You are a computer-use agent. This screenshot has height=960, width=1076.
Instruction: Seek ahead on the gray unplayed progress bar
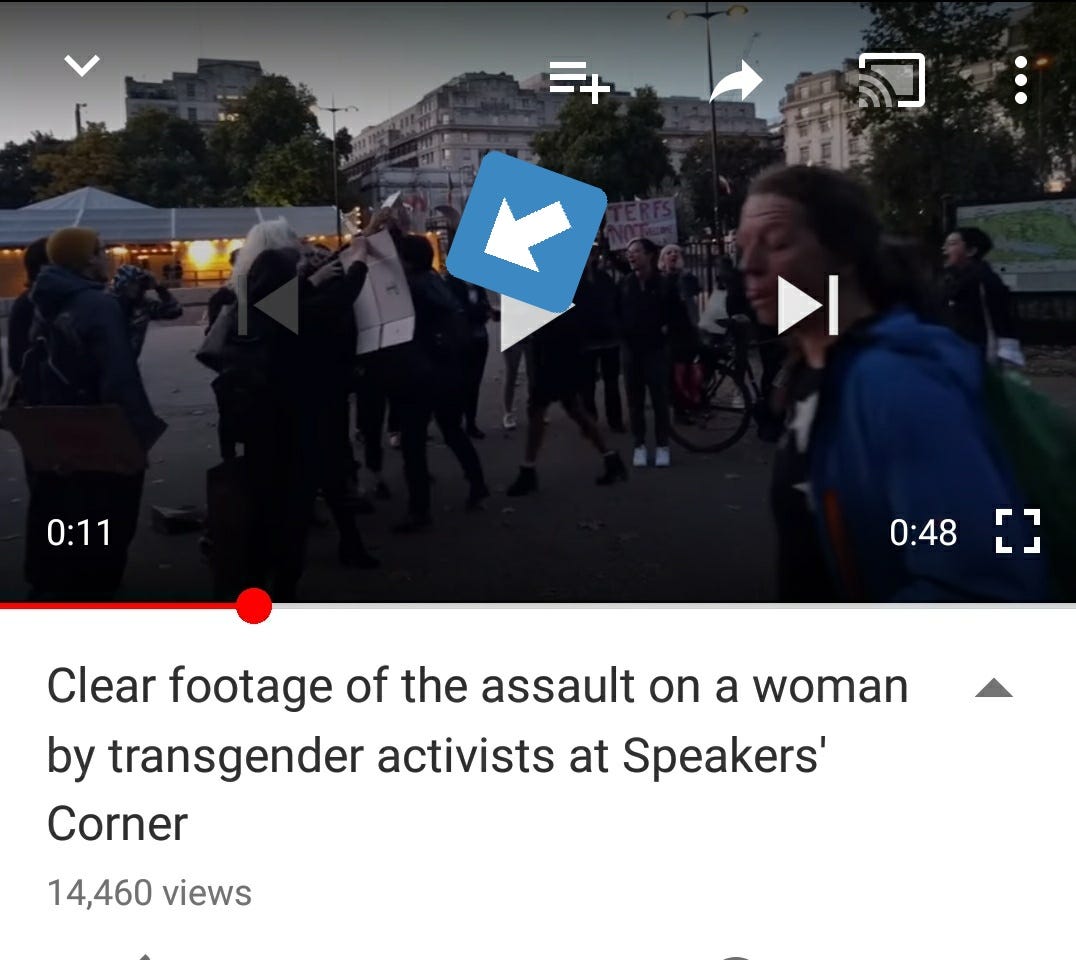pyautogui.click(x=674, y=606)
